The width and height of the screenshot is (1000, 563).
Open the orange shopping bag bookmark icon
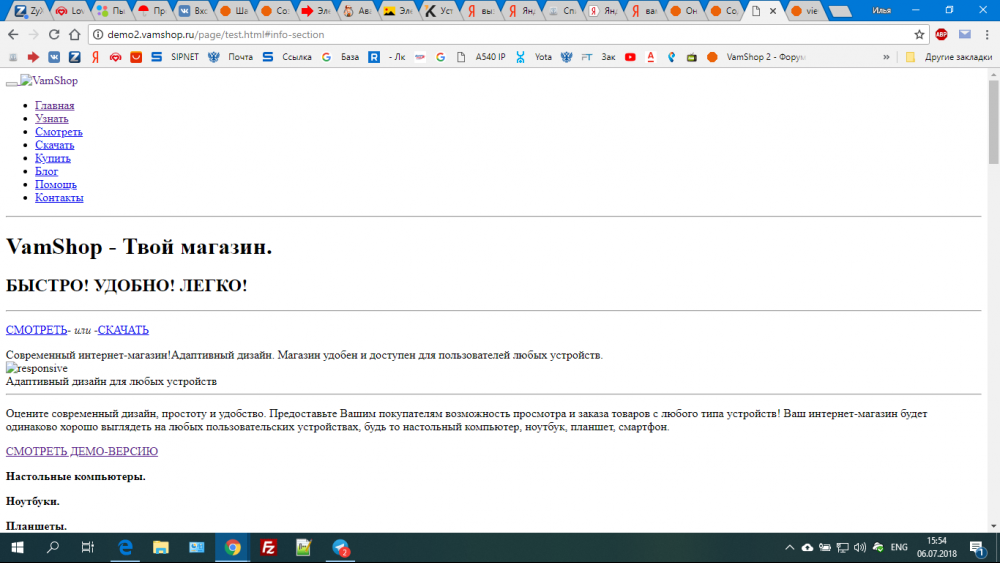pyautogui.click(x=136, y=57)
